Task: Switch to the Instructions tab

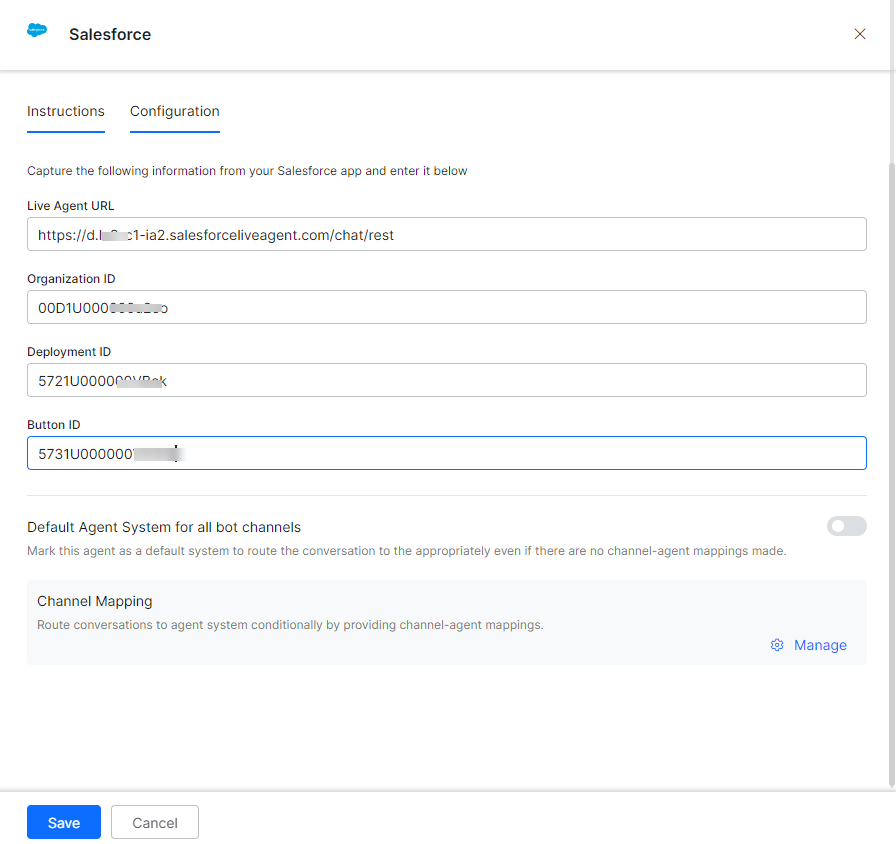Action: [x=66, y=111]
